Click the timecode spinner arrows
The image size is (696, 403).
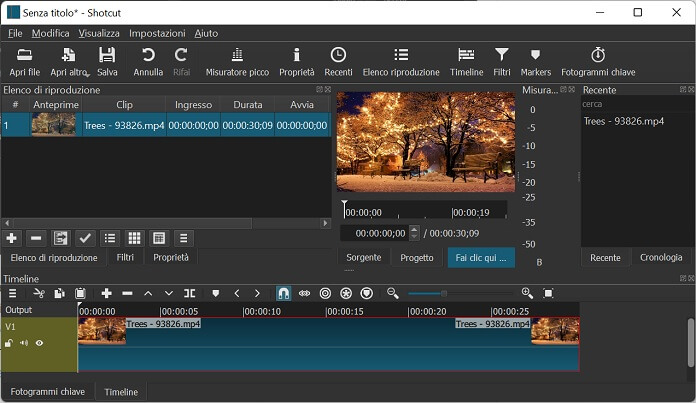click(414, 233)
